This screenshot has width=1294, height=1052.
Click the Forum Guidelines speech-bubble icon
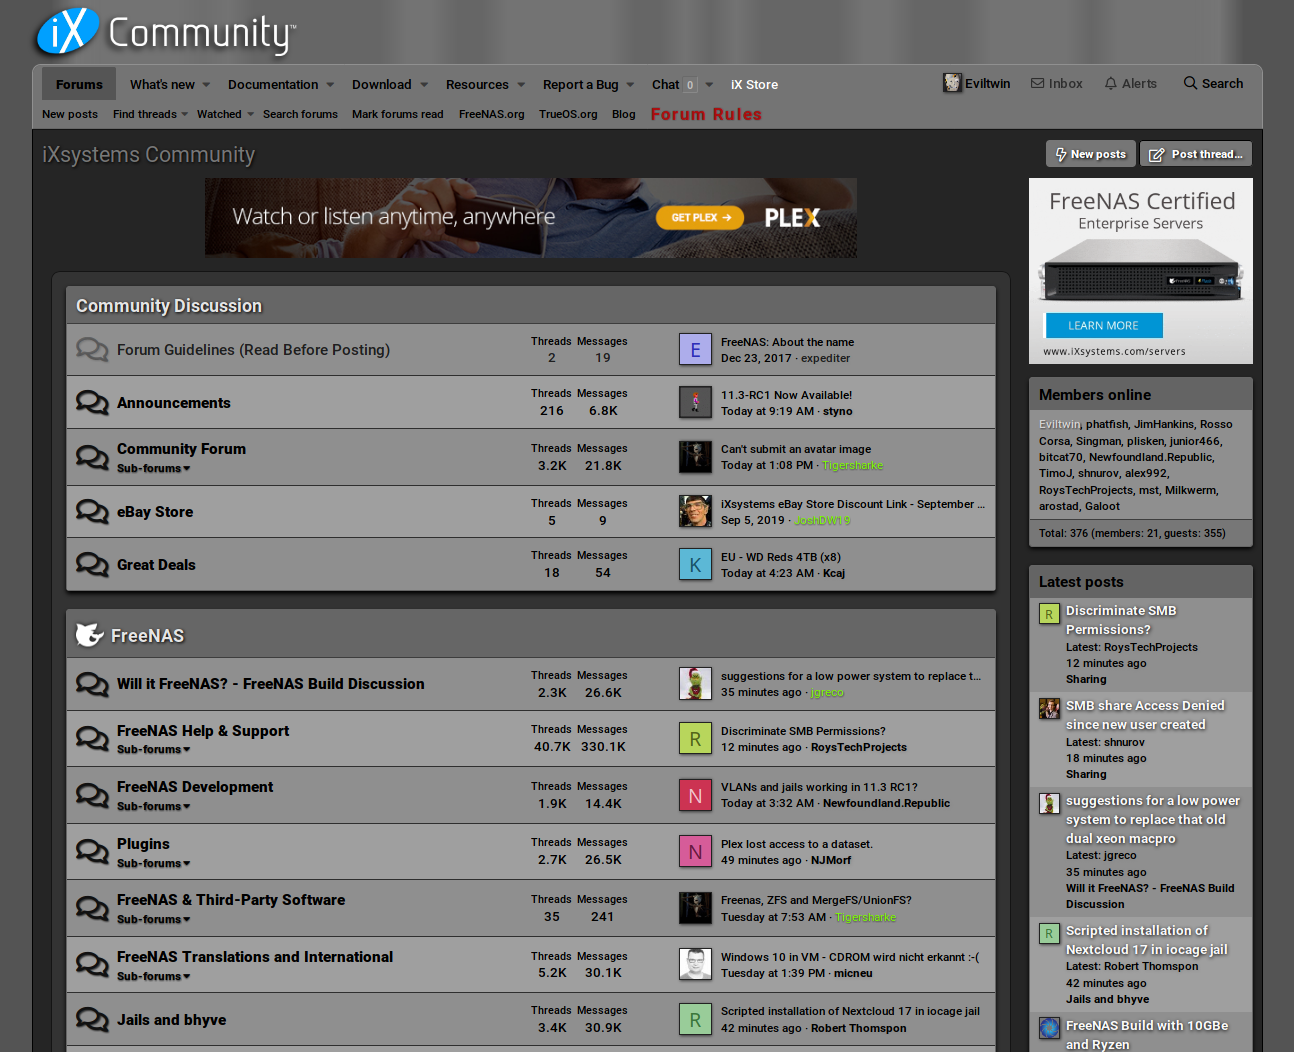[x=92, y=350]
